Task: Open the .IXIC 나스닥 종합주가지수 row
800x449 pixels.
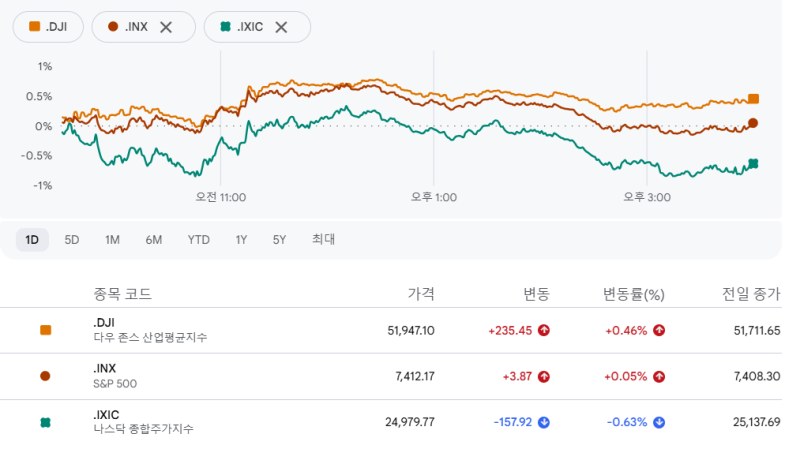Action: click(391, 422)
